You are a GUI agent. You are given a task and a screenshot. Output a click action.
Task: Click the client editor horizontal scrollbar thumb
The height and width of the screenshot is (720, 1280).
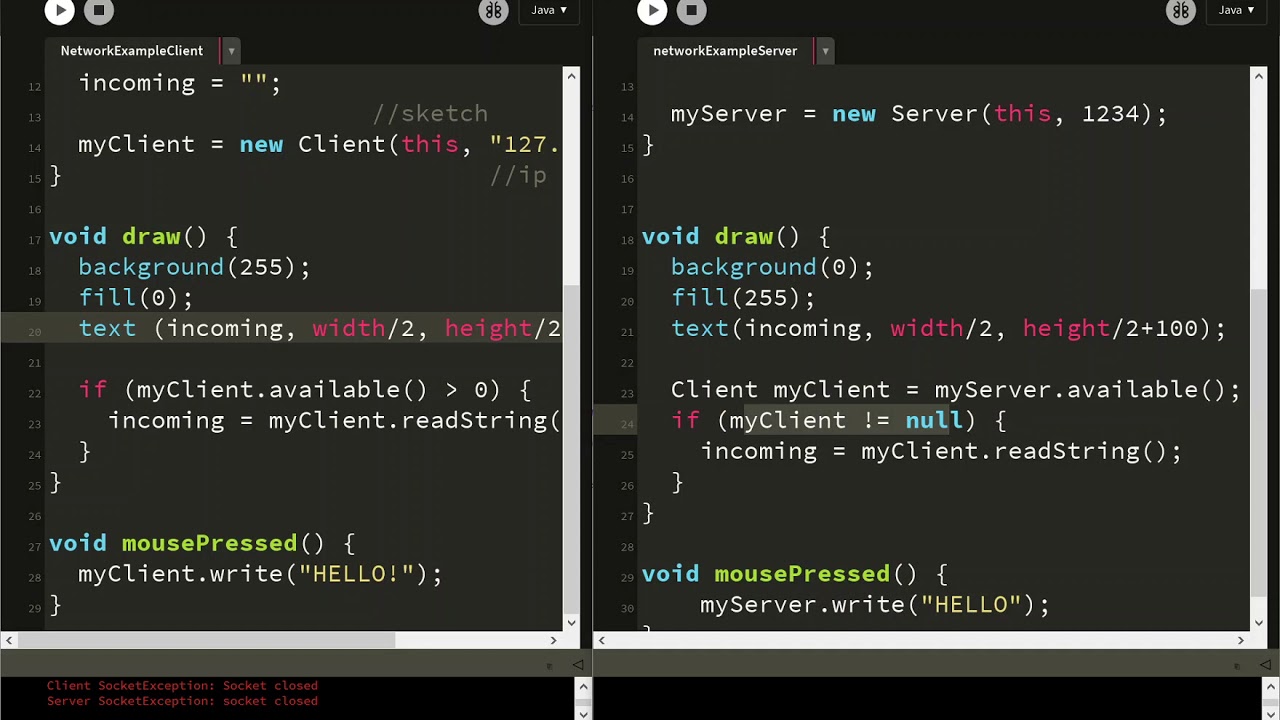click(x=207, y=640)
